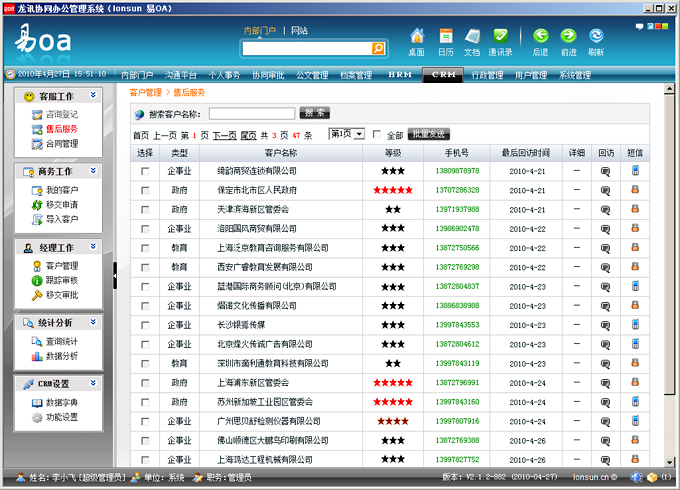Click the speaker icon in status bar
Image resolution: width=680 pixels, height=490 pixels.
coord(636,477)
